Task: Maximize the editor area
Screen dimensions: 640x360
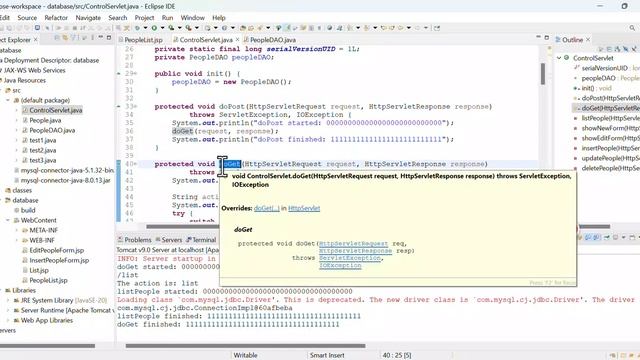Action: point(547,38)
